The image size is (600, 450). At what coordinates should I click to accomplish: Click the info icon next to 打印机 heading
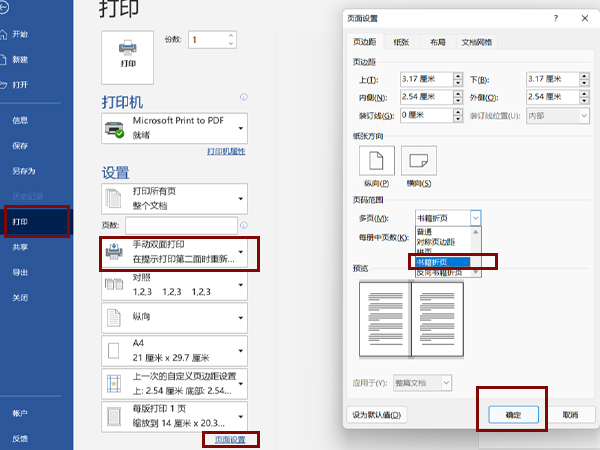(x=243, y=98)
